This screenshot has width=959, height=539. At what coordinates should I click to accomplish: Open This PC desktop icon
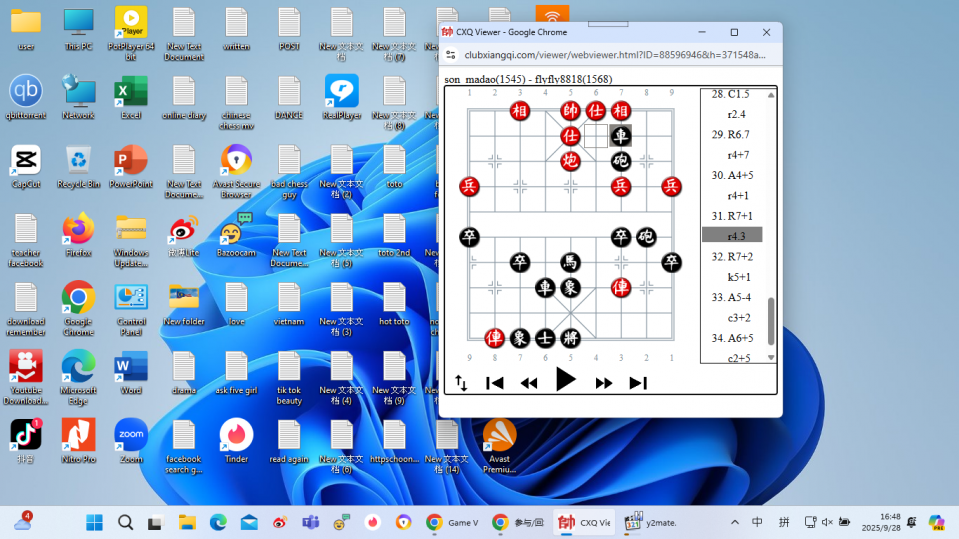pos(78,29)
